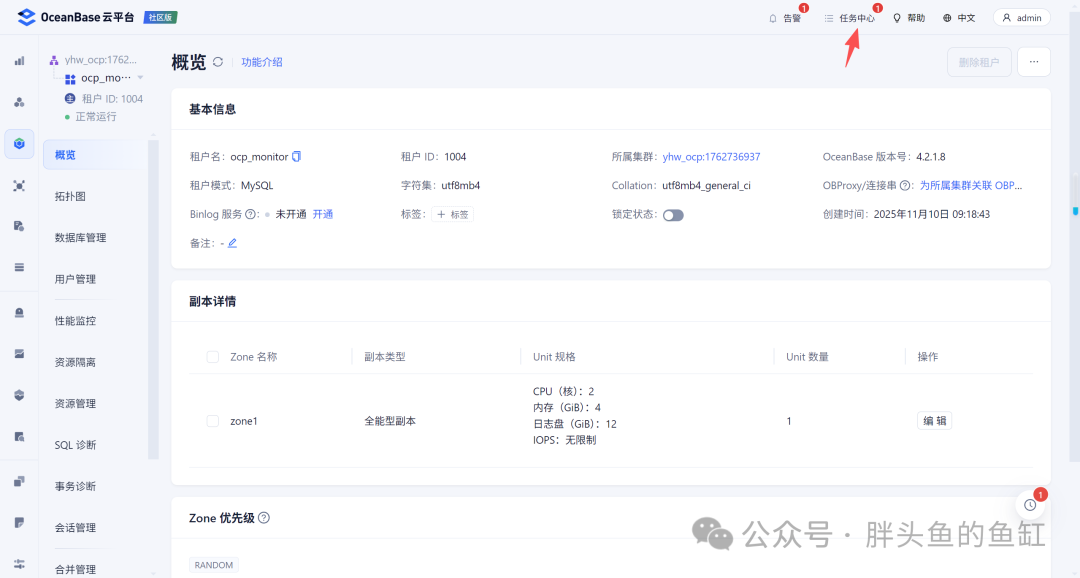Click the shield icon in the left rail
Viewport: 1080px width, 578px height.
pos(19,395)
